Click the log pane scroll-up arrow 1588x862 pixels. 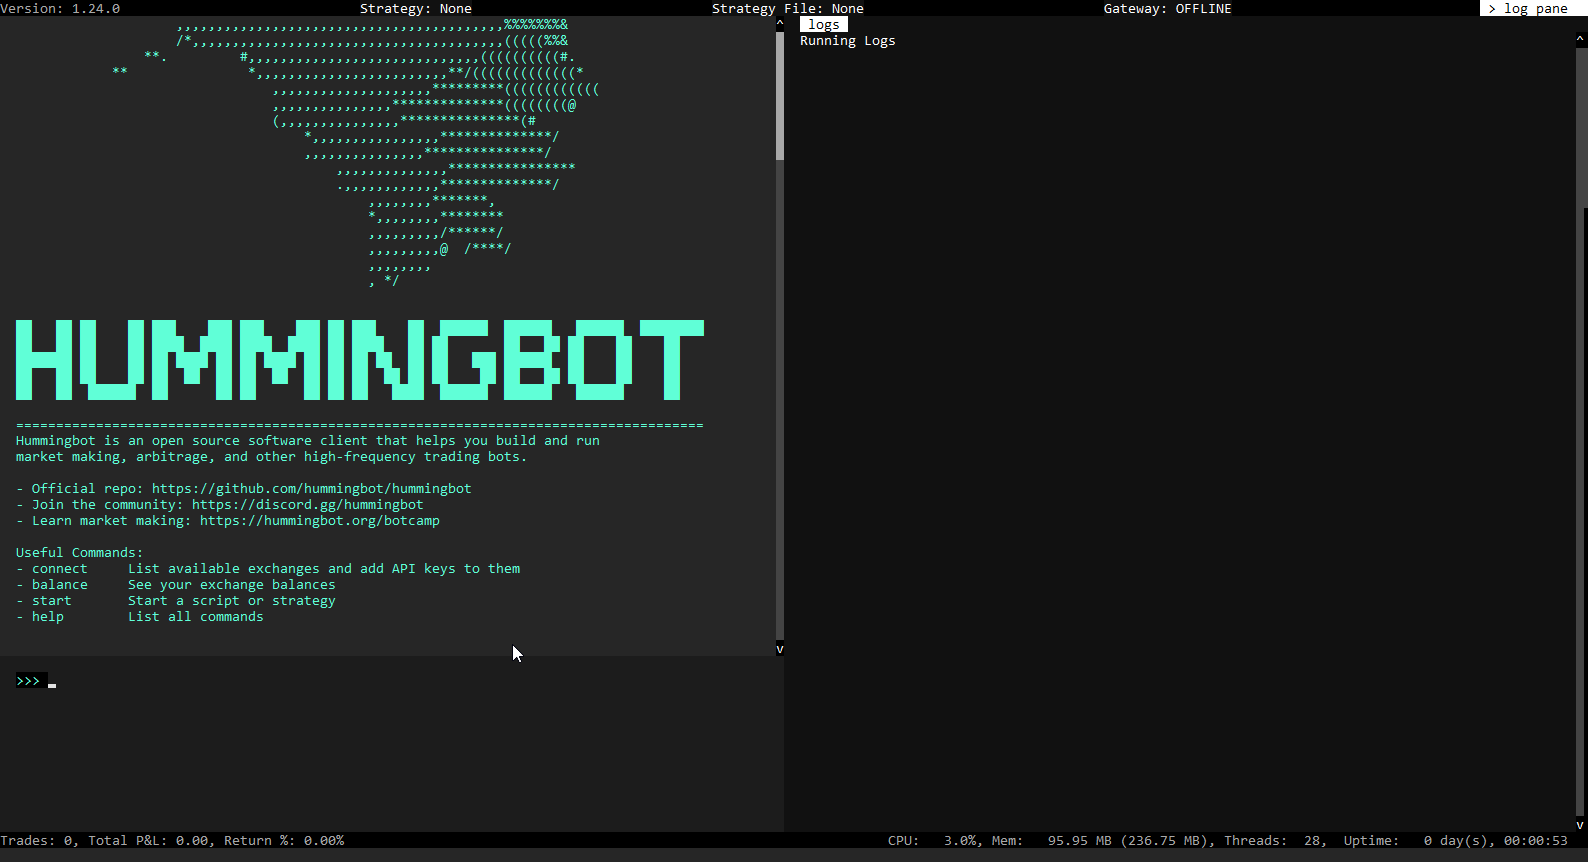pyautogui.click(x=1580, y=39)
